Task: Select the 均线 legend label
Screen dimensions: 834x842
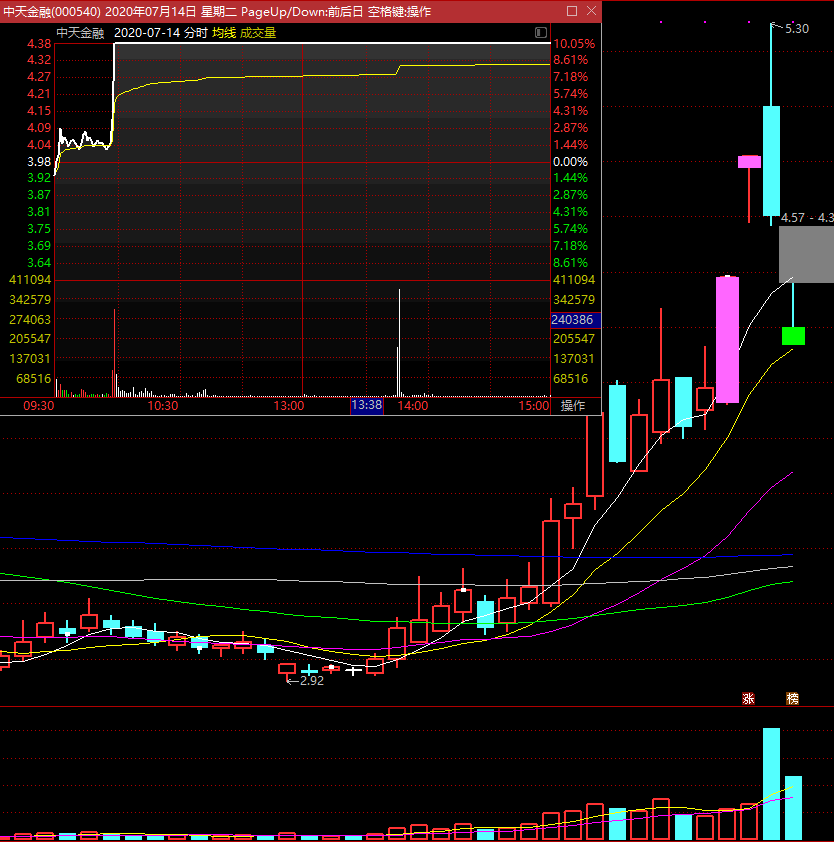Action: click(223, 33)
